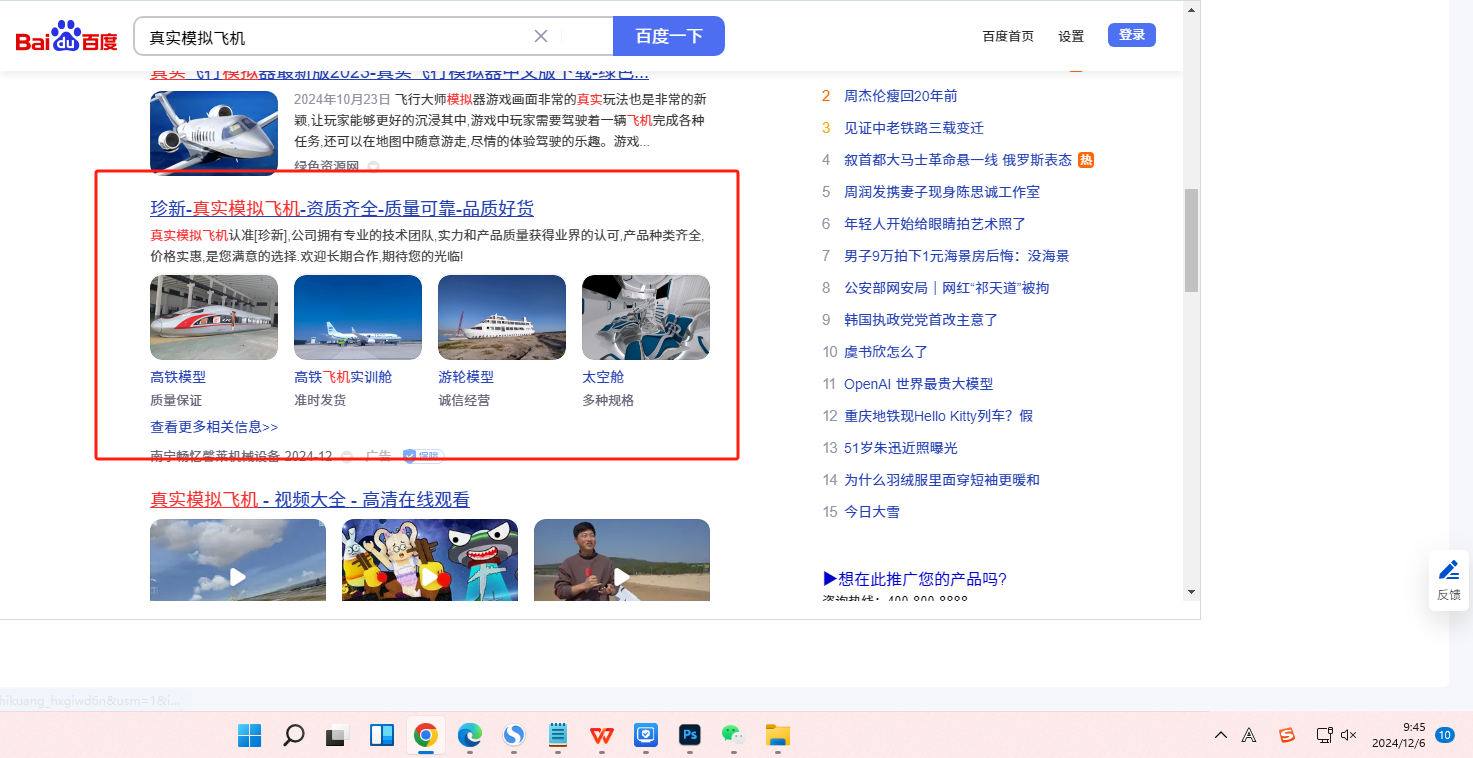Open the 高铁飞机实训舱 text link
Viewport: 1473px width, 758px height.
pos(343,377)
